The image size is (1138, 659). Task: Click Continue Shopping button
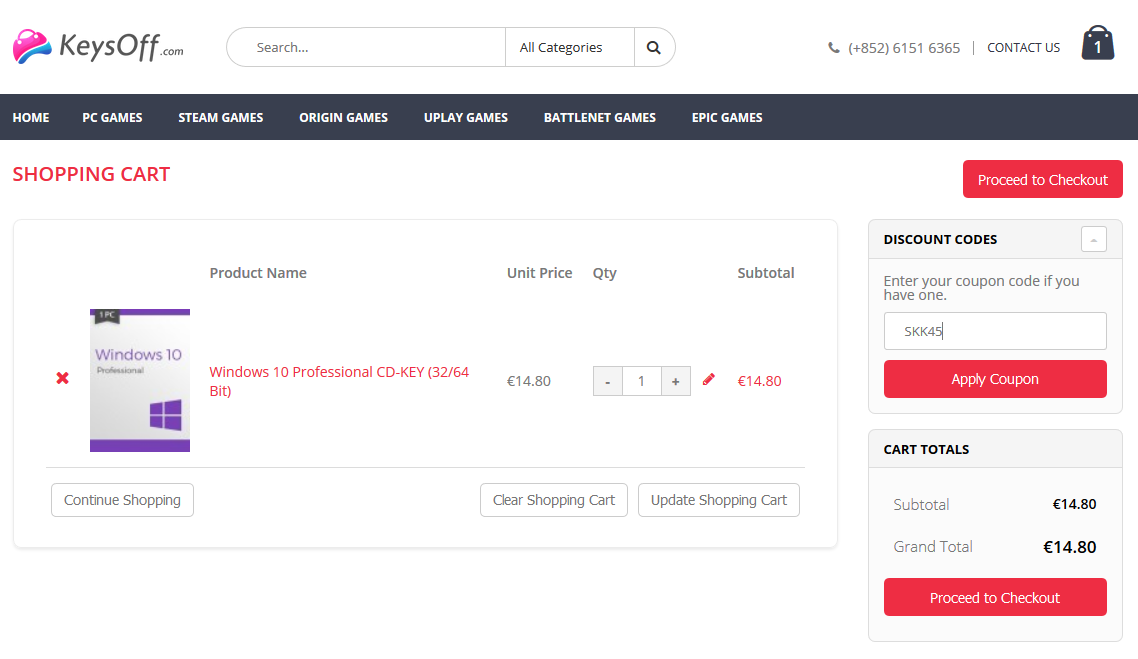[x=122, y=500]
